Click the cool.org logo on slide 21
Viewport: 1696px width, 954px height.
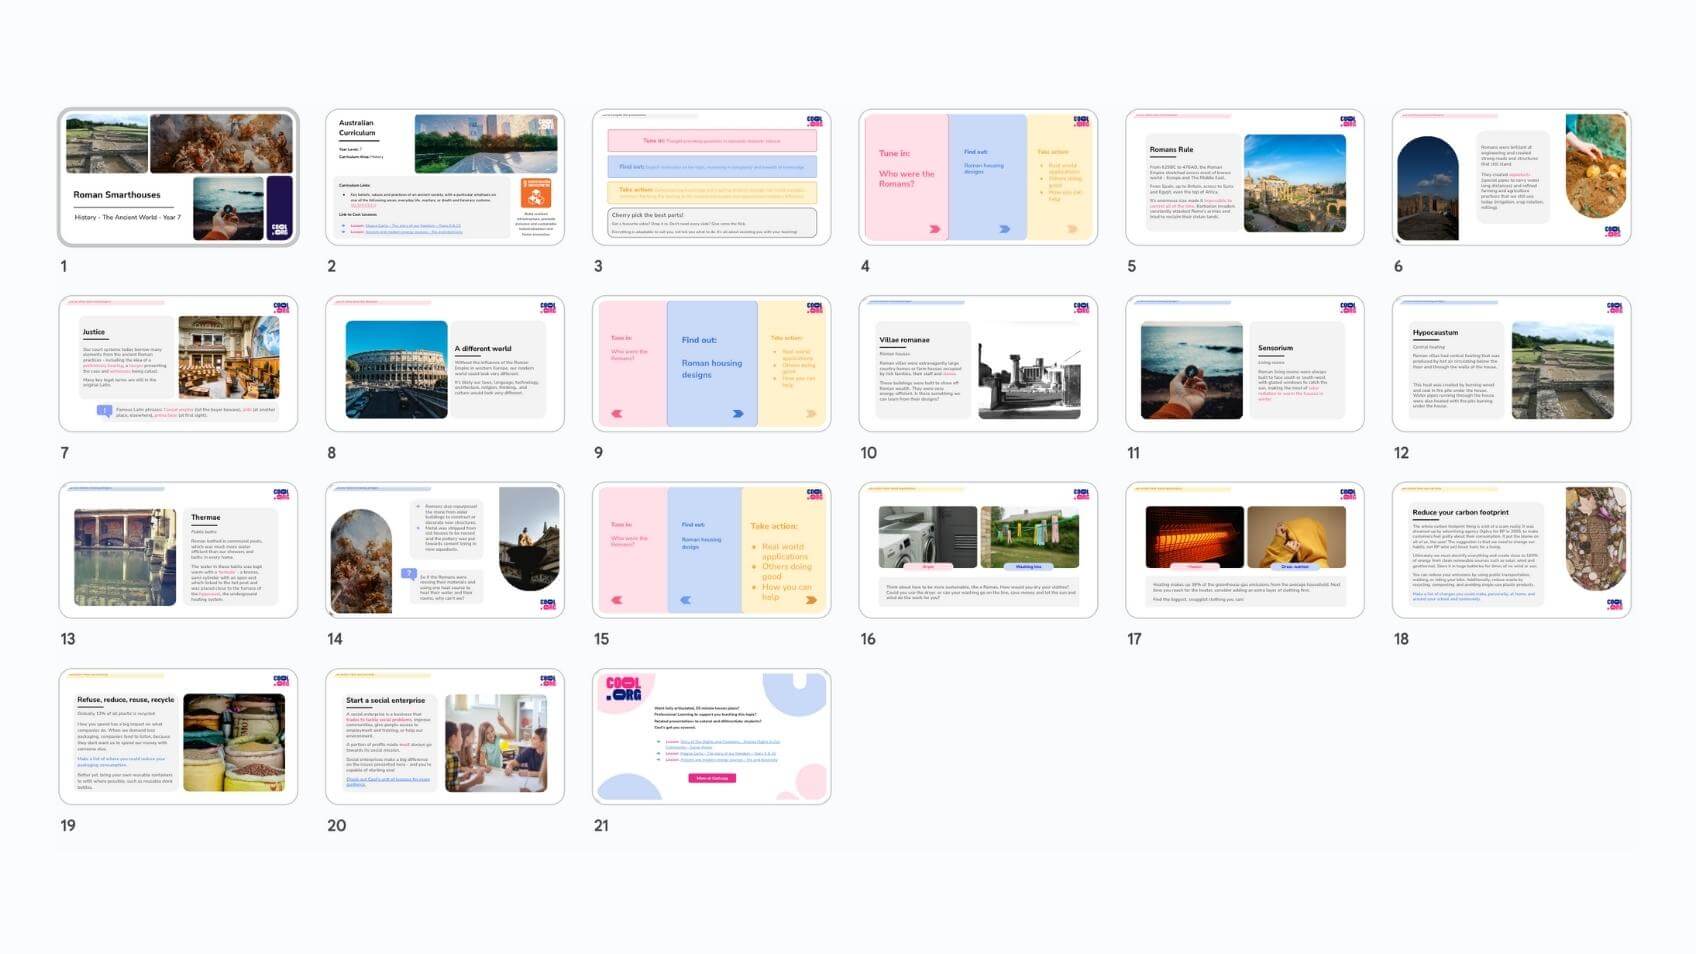pos(624,689)
